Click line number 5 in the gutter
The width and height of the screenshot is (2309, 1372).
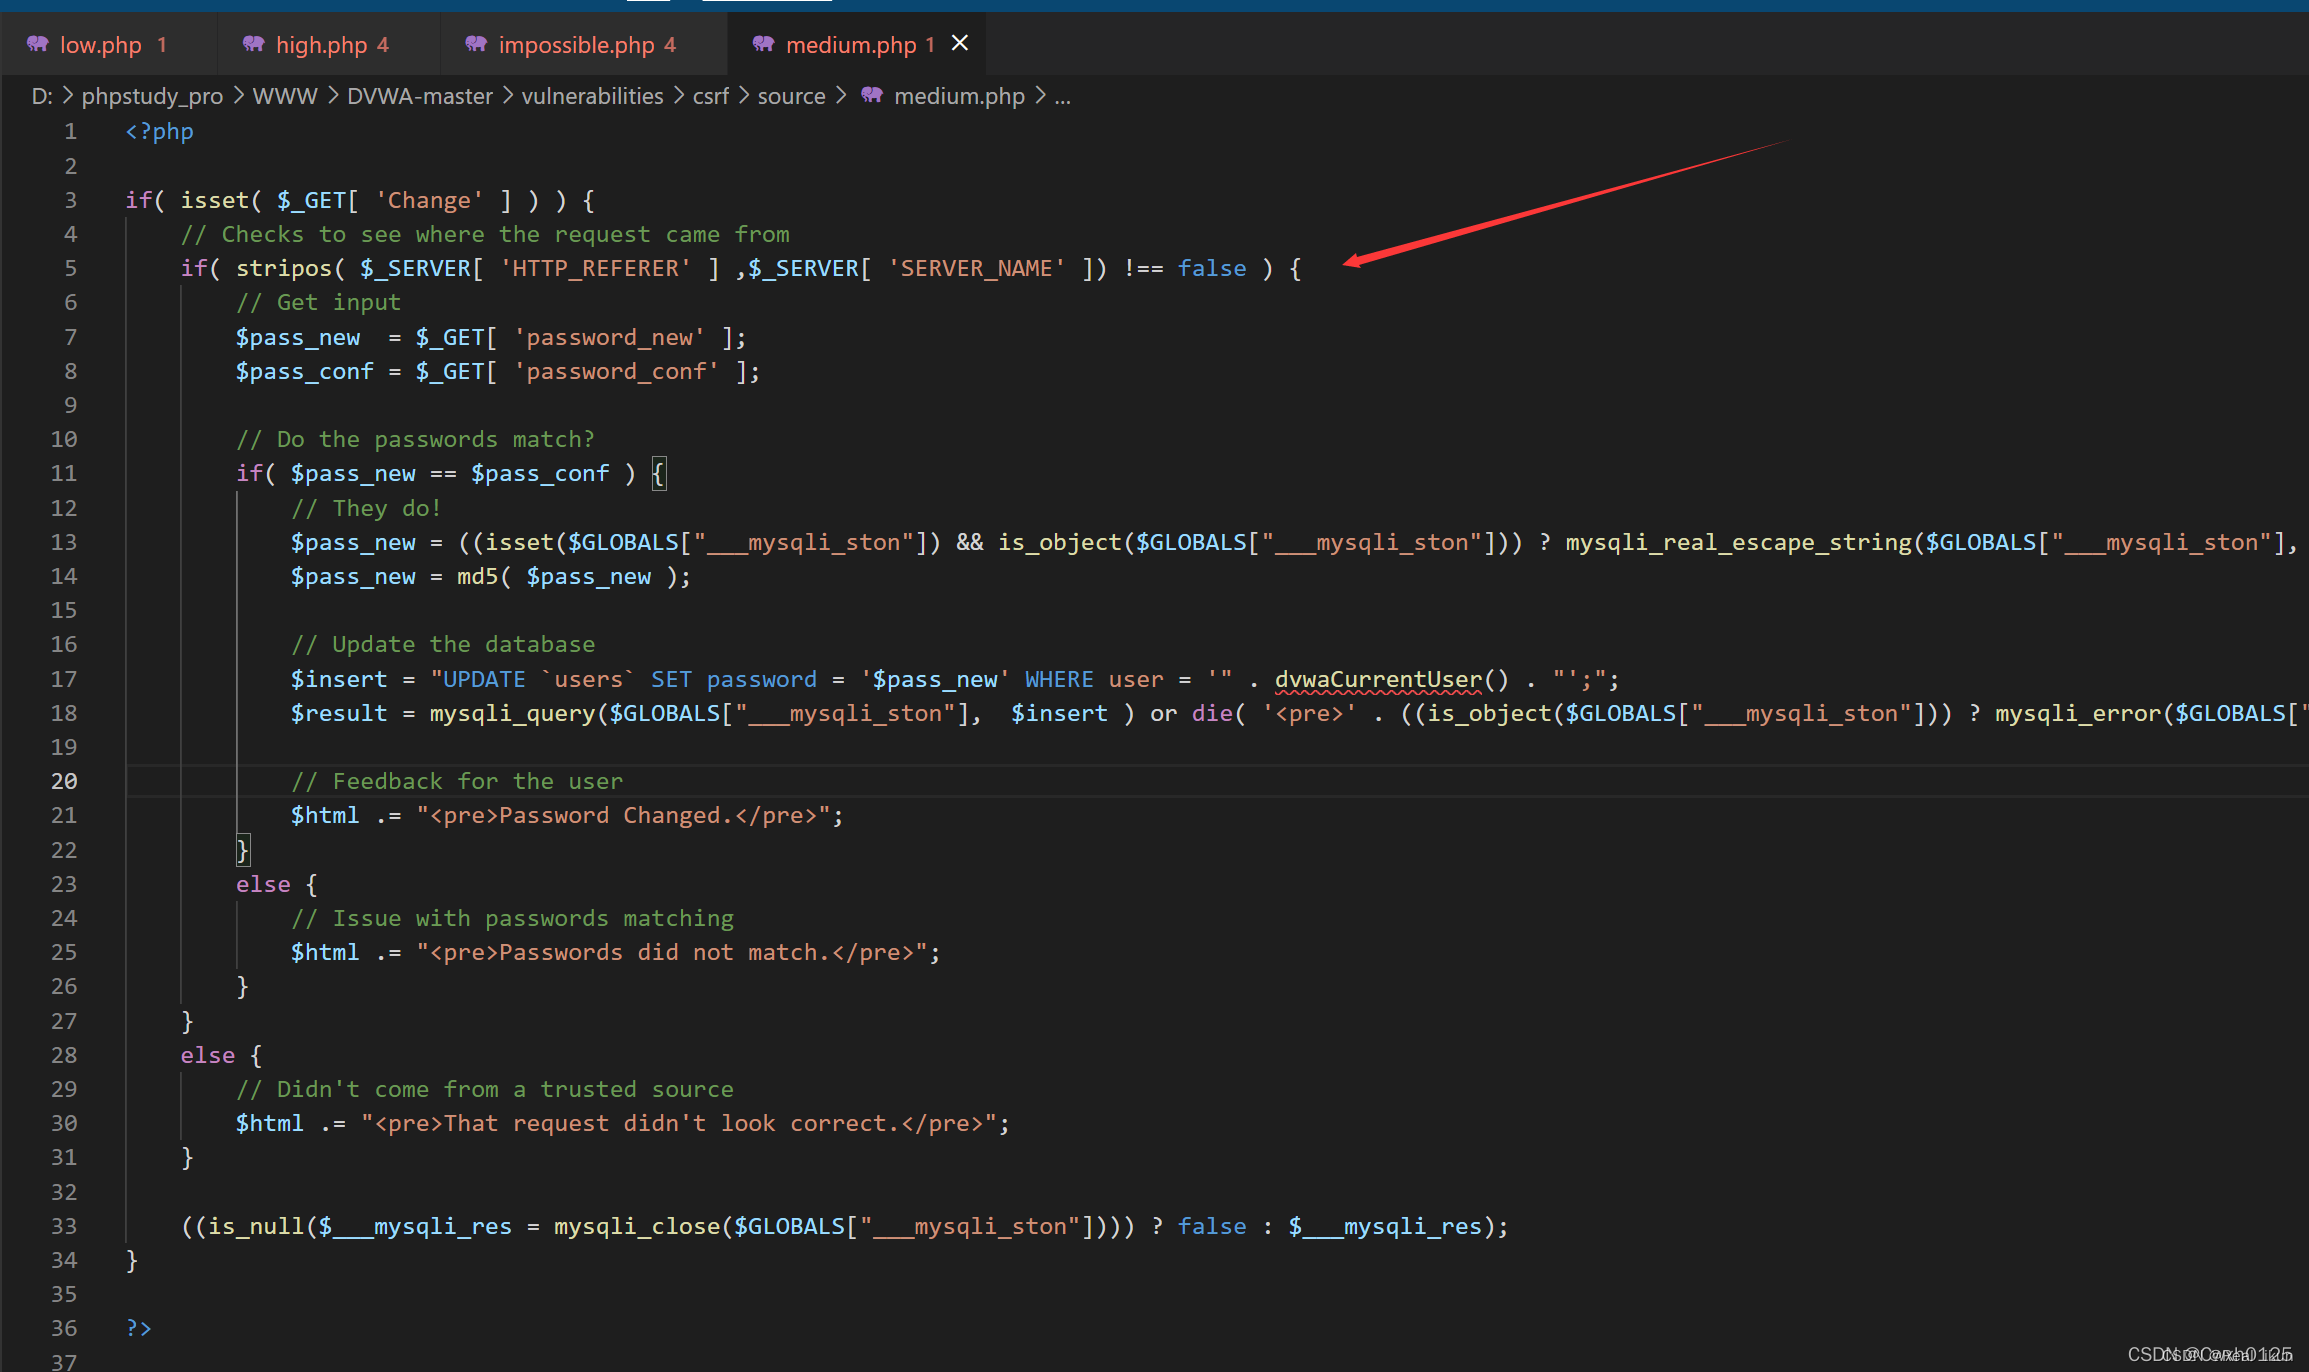pyautogui.click(x=70, y=268)
